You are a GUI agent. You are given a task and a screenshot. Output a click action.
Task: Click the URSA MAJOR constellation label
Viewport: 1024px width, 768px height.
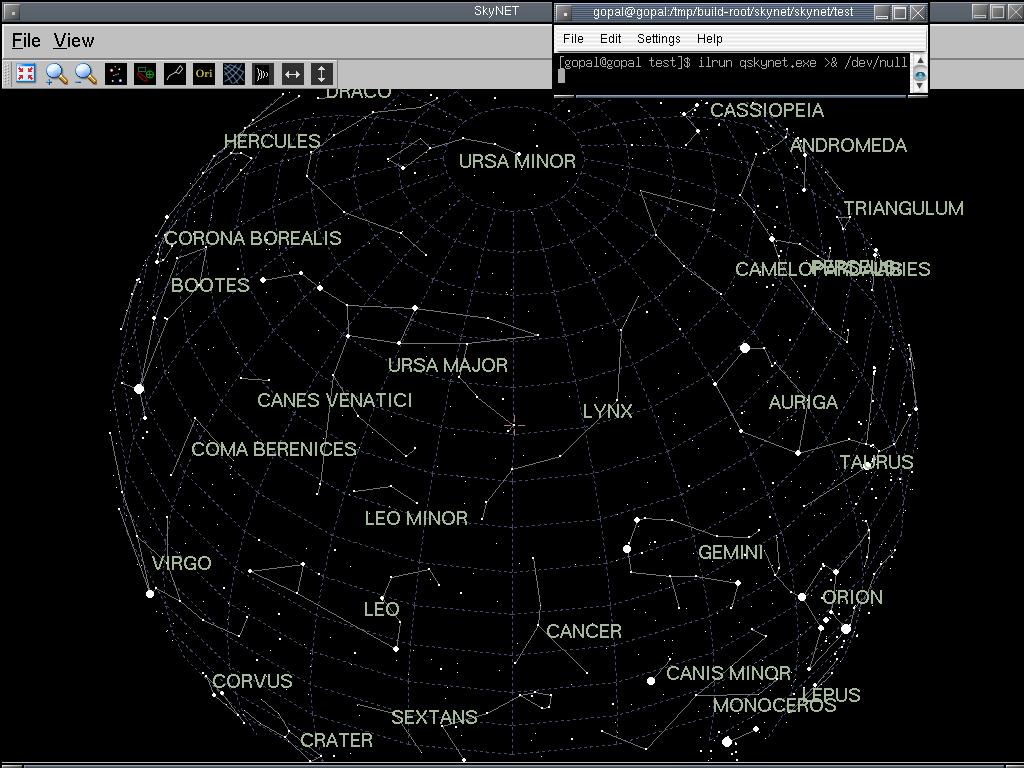pos(448,366)
